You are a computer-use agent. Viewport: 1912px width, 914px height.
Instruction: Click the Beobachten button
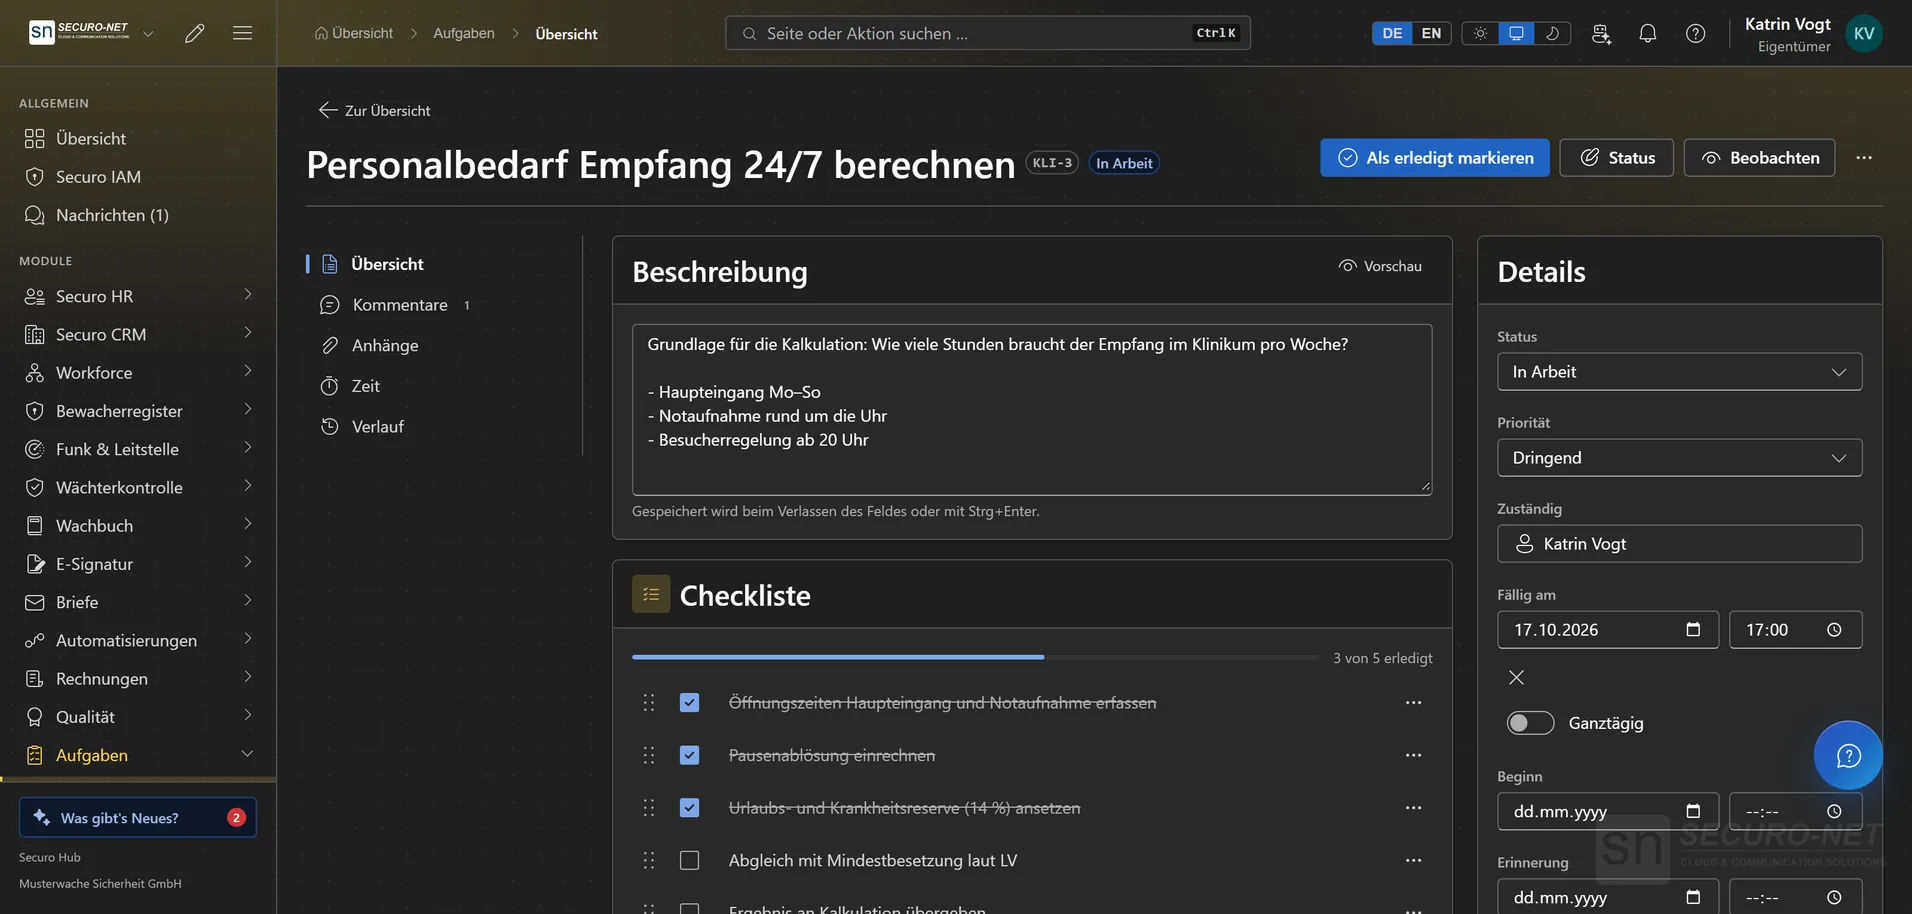point(1759,158)
